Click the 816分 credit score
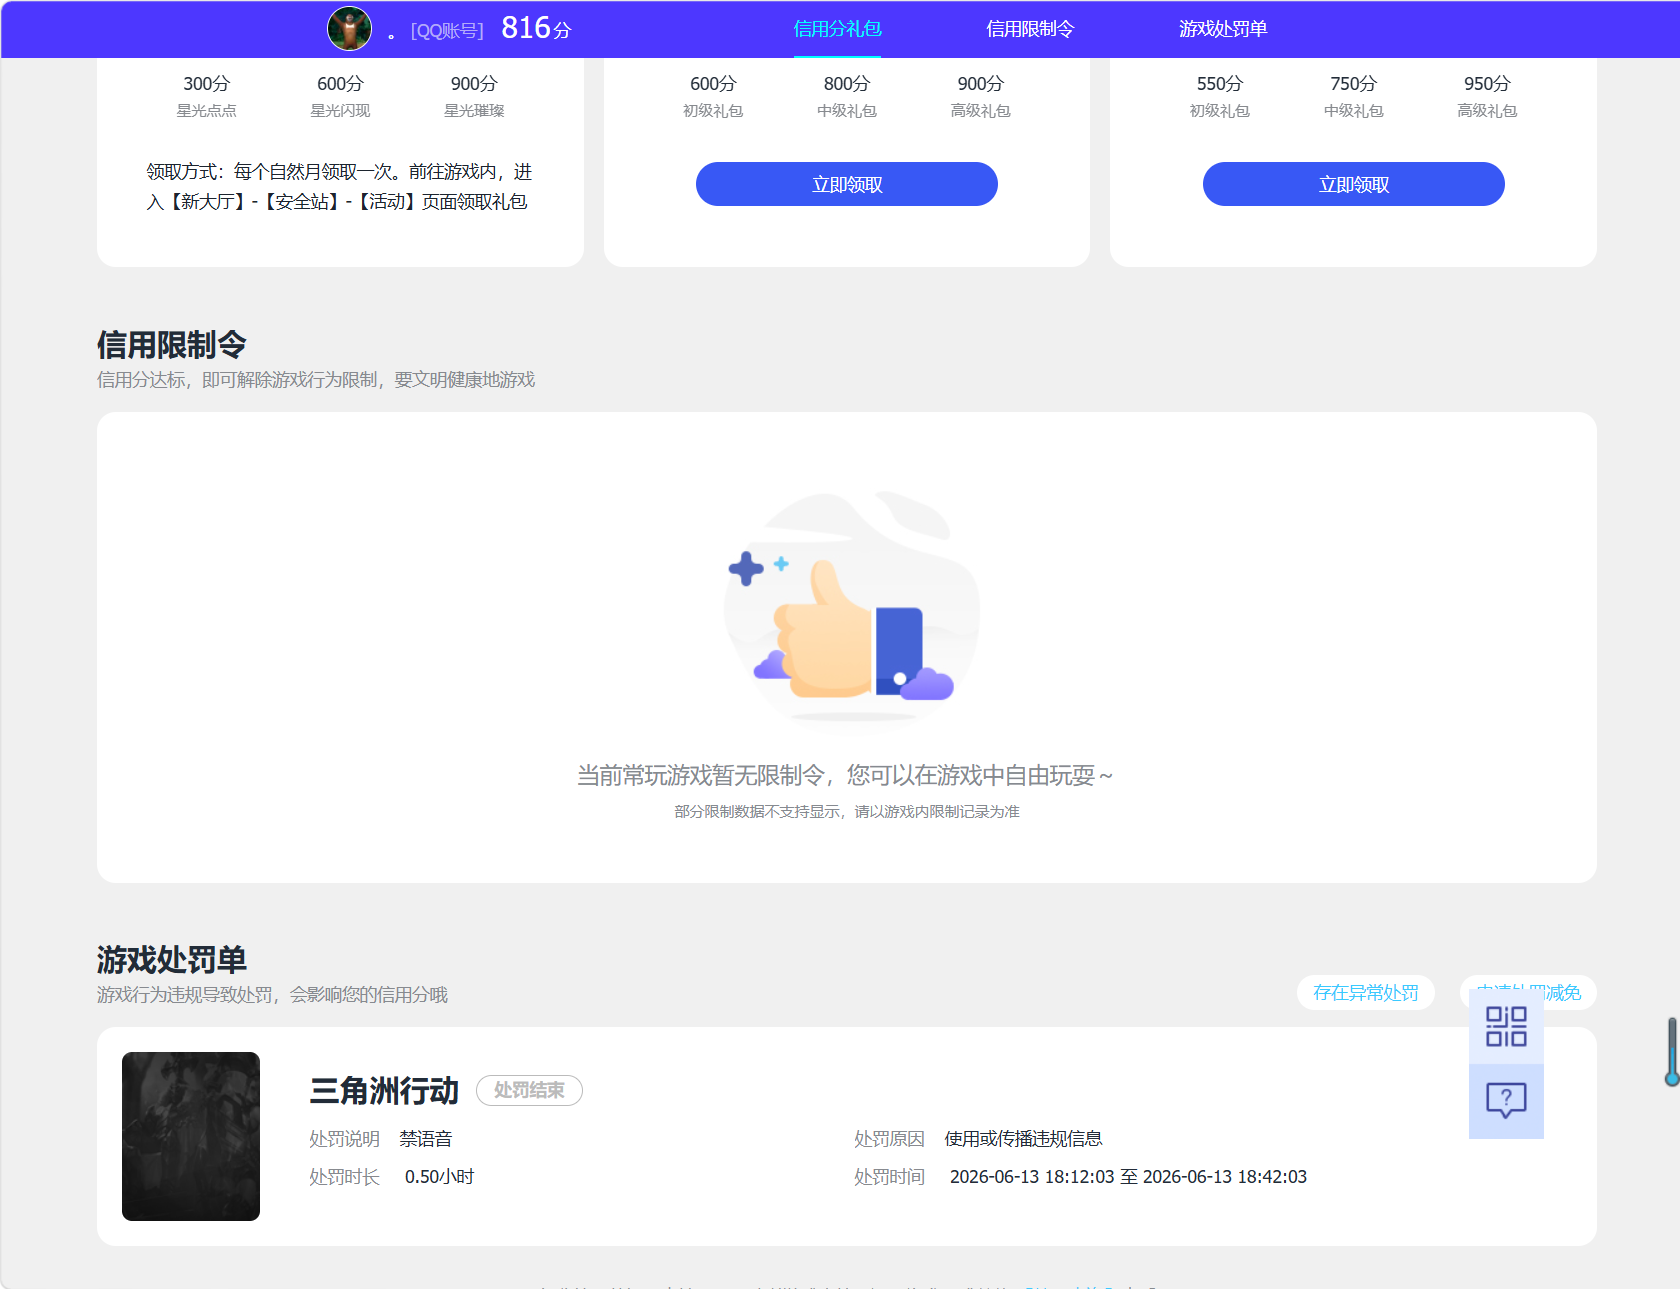The height and width of the screenshot is (1289, 1680). [x=536, y=28]
